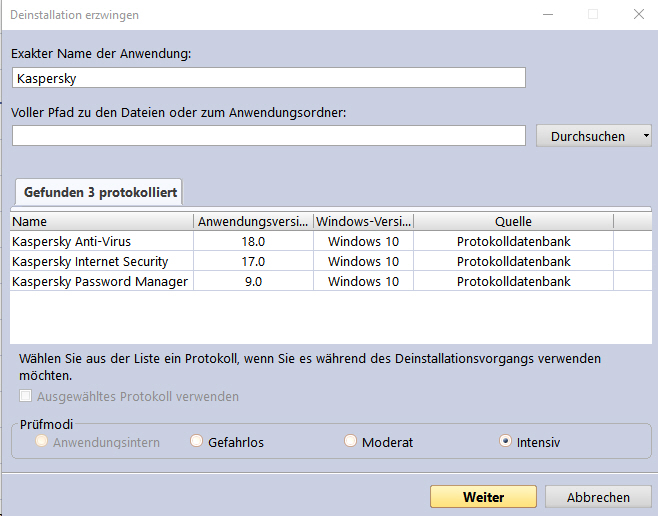
Task: Click version 18.0 cell
Action: 253,241
